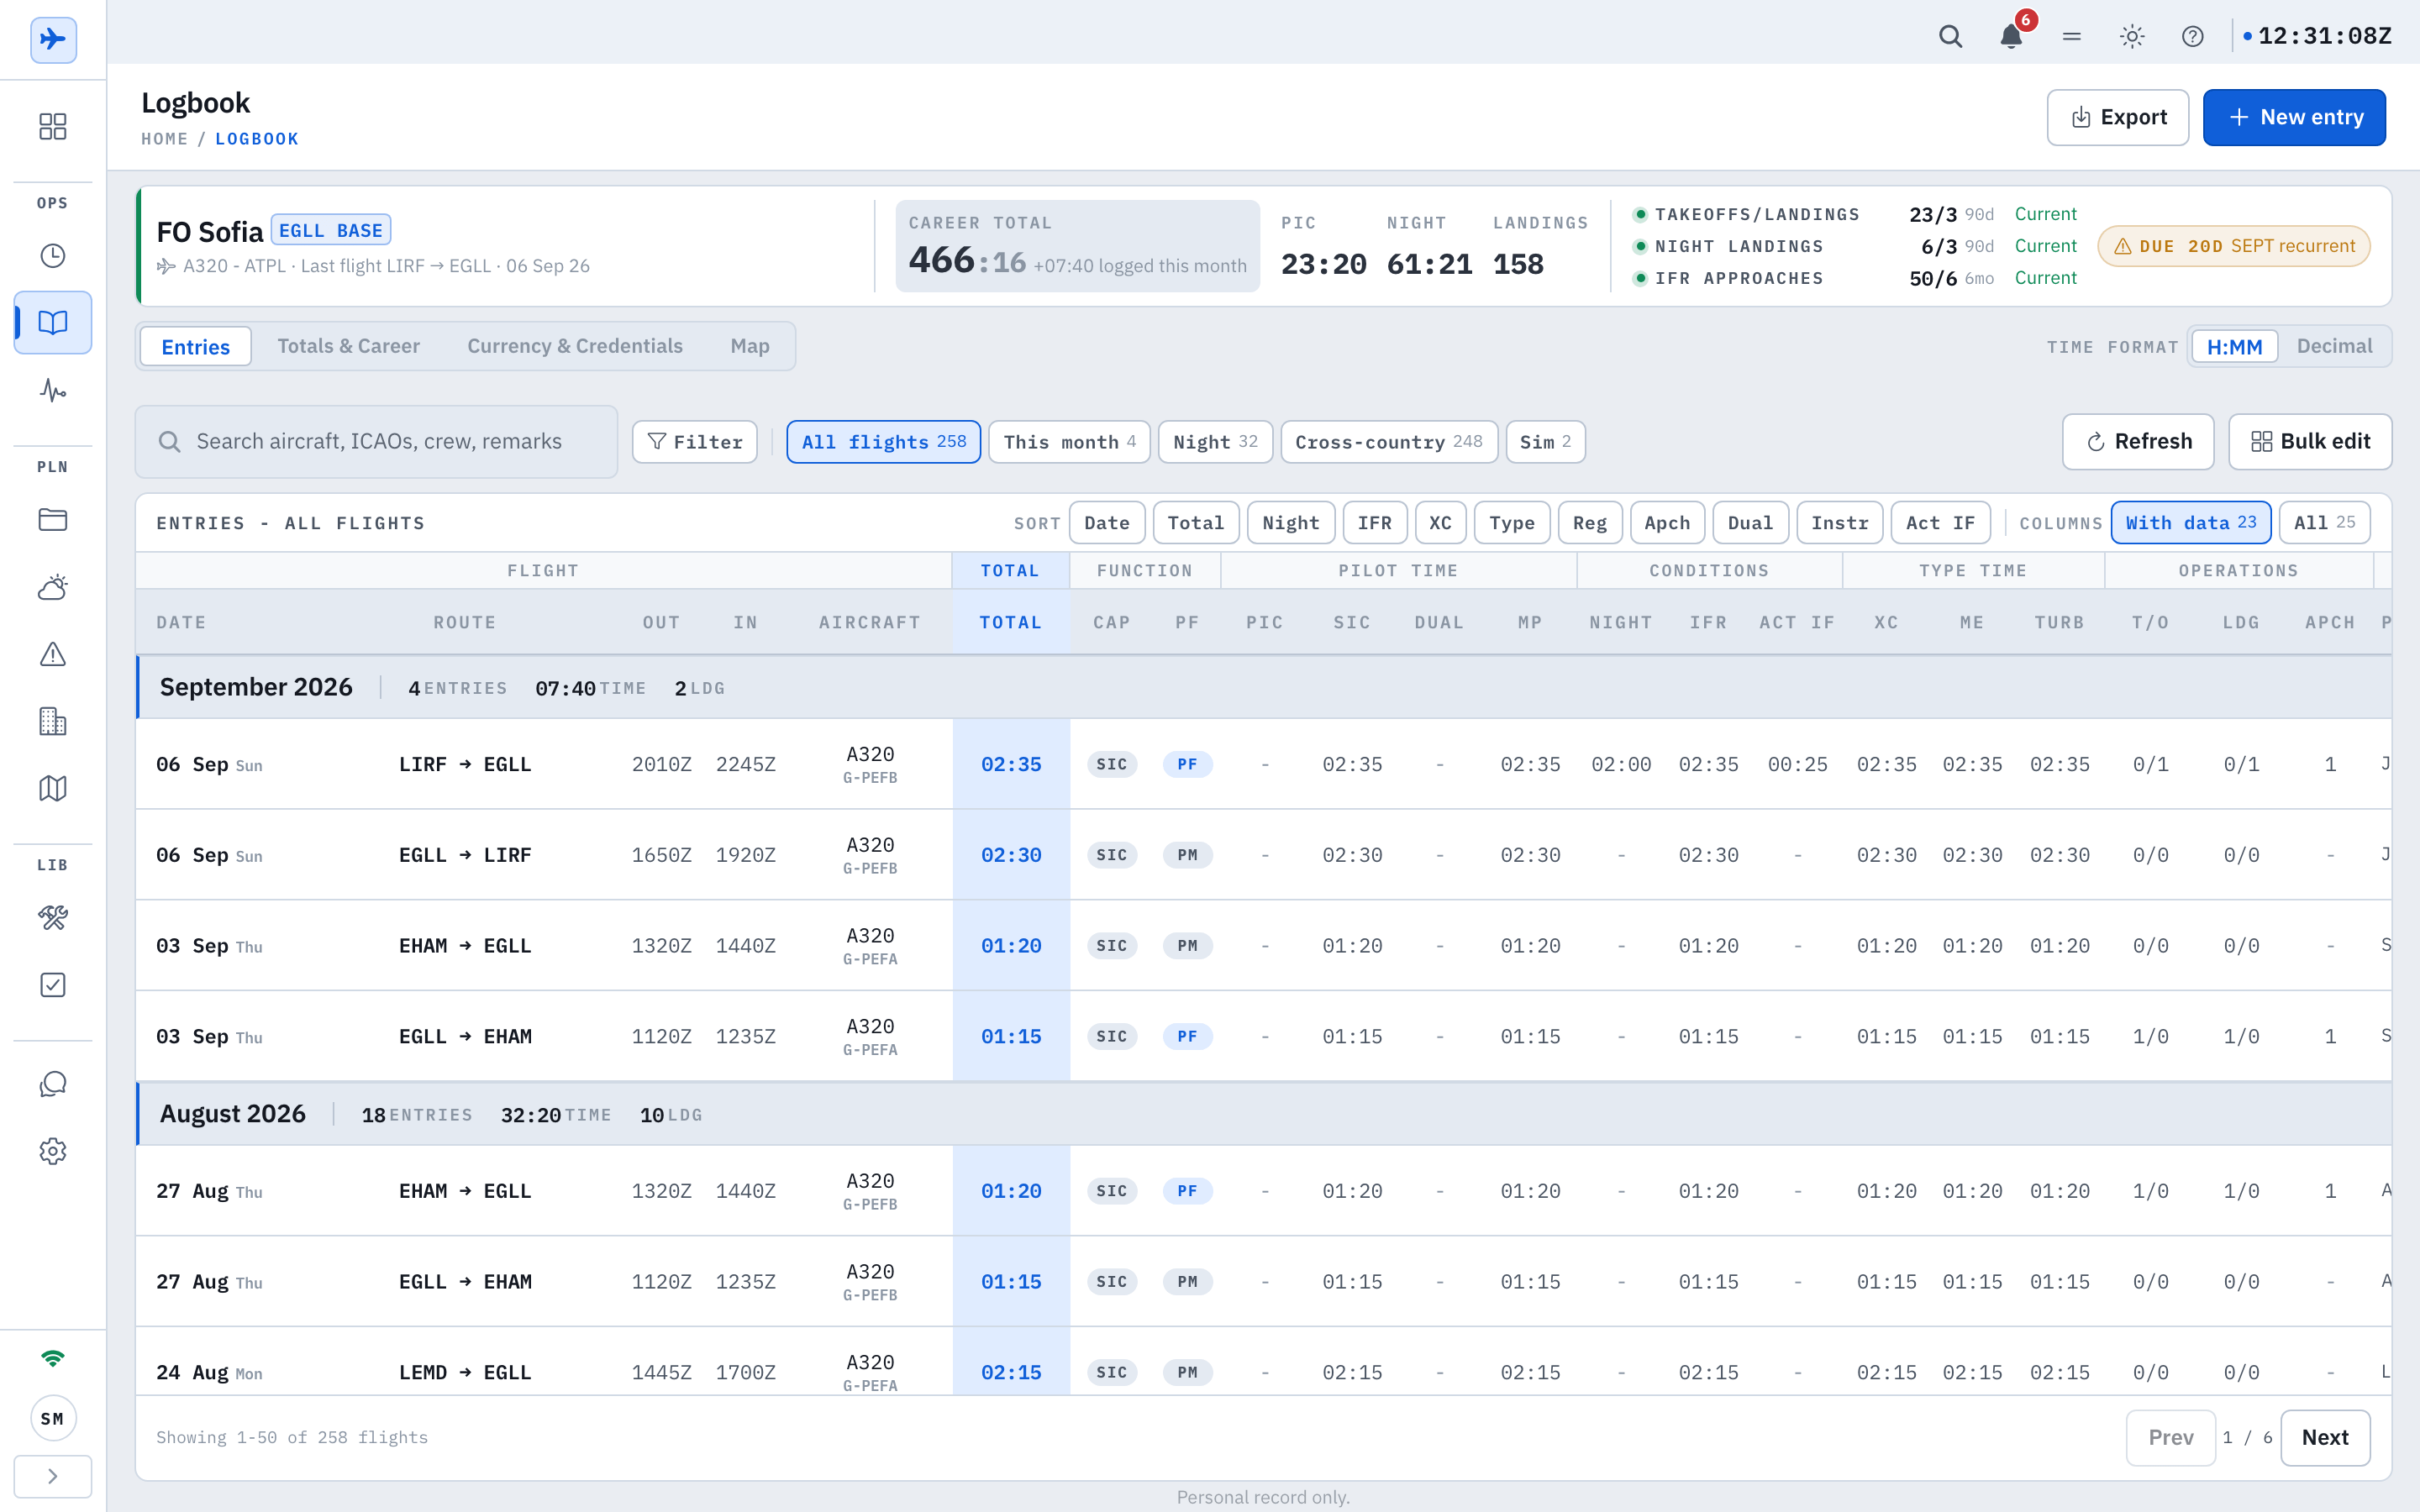Show All 25 columns
The image size is (2420, 1512).
[x=2324, y=523]
